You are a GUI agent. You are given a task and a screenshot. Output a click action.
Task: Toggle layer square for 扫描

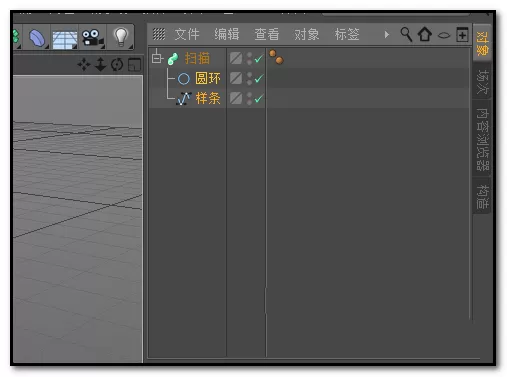coord(236,58)
